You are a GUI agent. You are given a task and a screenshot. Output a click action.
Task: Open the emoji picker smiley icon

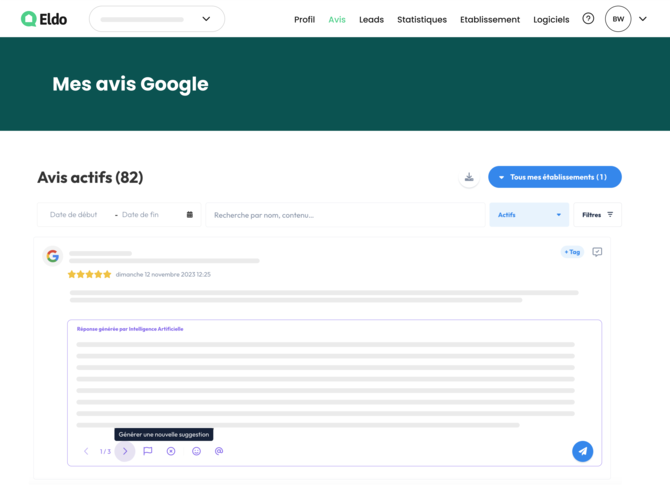[x=196, y=451]
